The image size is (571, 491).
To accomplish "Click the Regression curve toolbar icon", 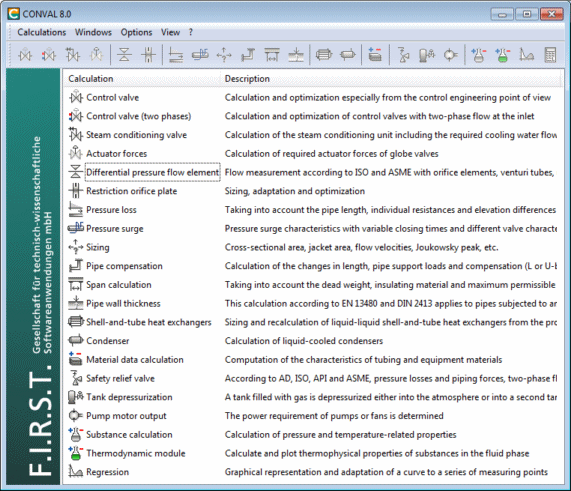I will pos(526,55).
